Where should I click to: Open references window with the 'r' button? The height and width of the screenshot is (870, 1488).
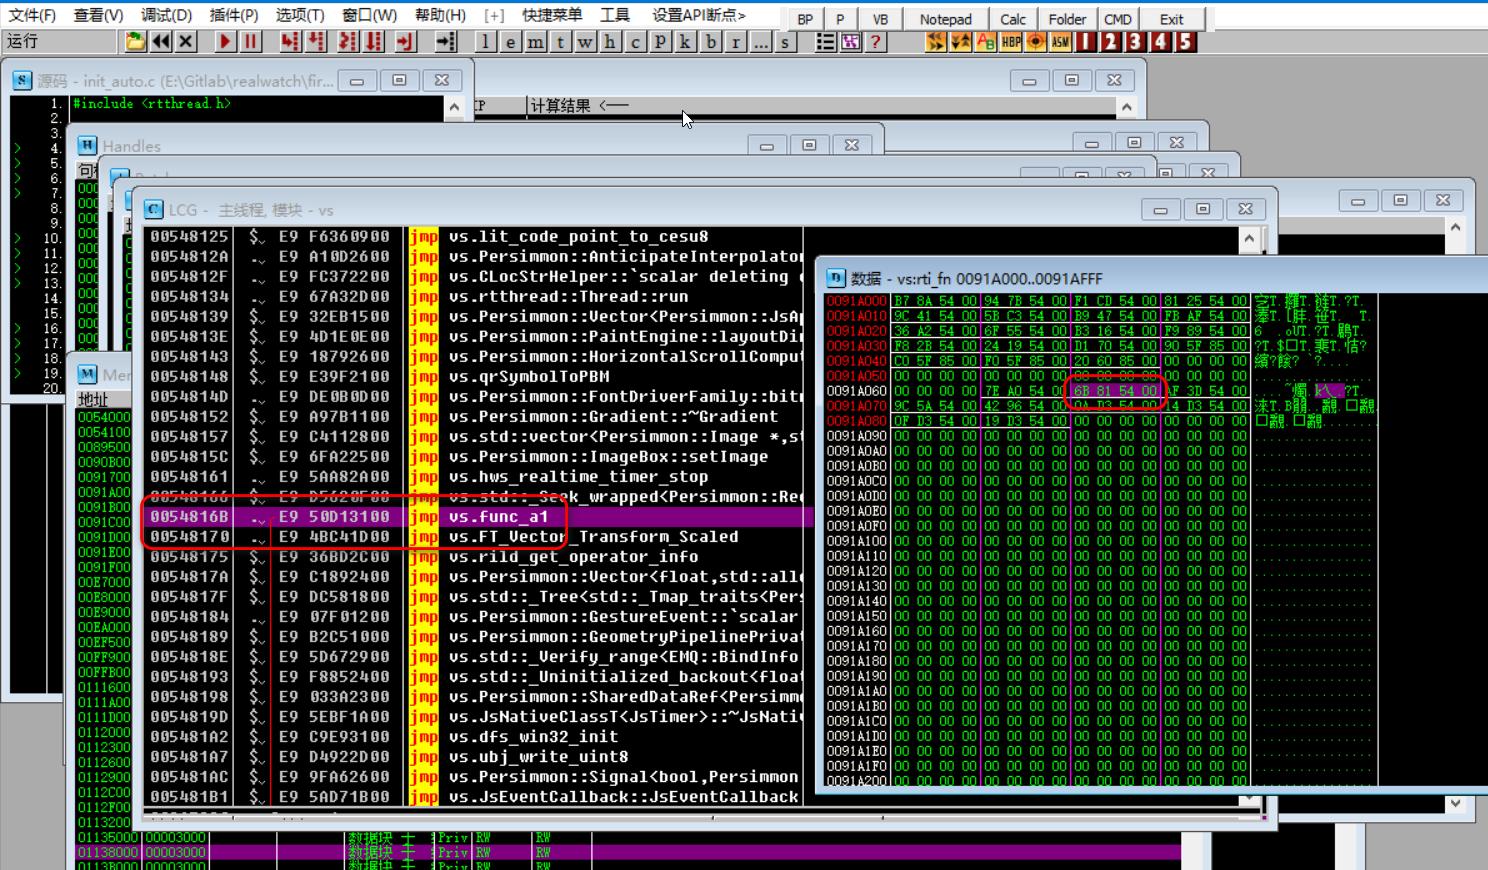735,41
